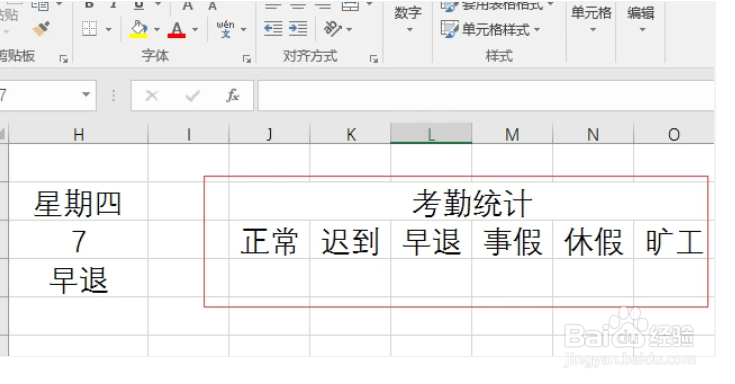
Task: Decrease the indent of the cell
Action: click(273, 29)
